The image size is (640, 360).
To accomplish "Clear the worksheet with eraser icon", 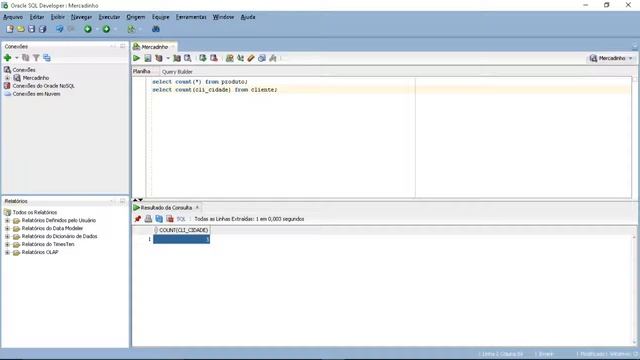I will 251,58.
